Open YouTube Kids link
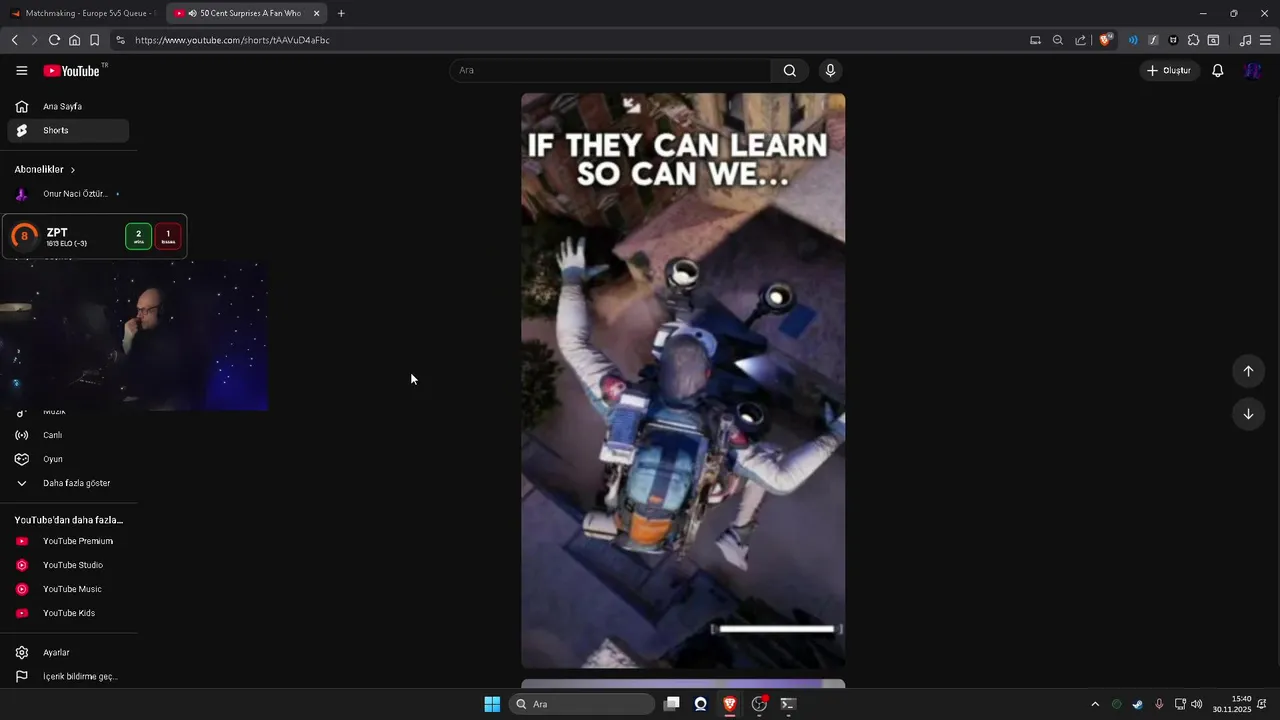The width and height of the screenshot is (1280, 720). pos(68,613)
